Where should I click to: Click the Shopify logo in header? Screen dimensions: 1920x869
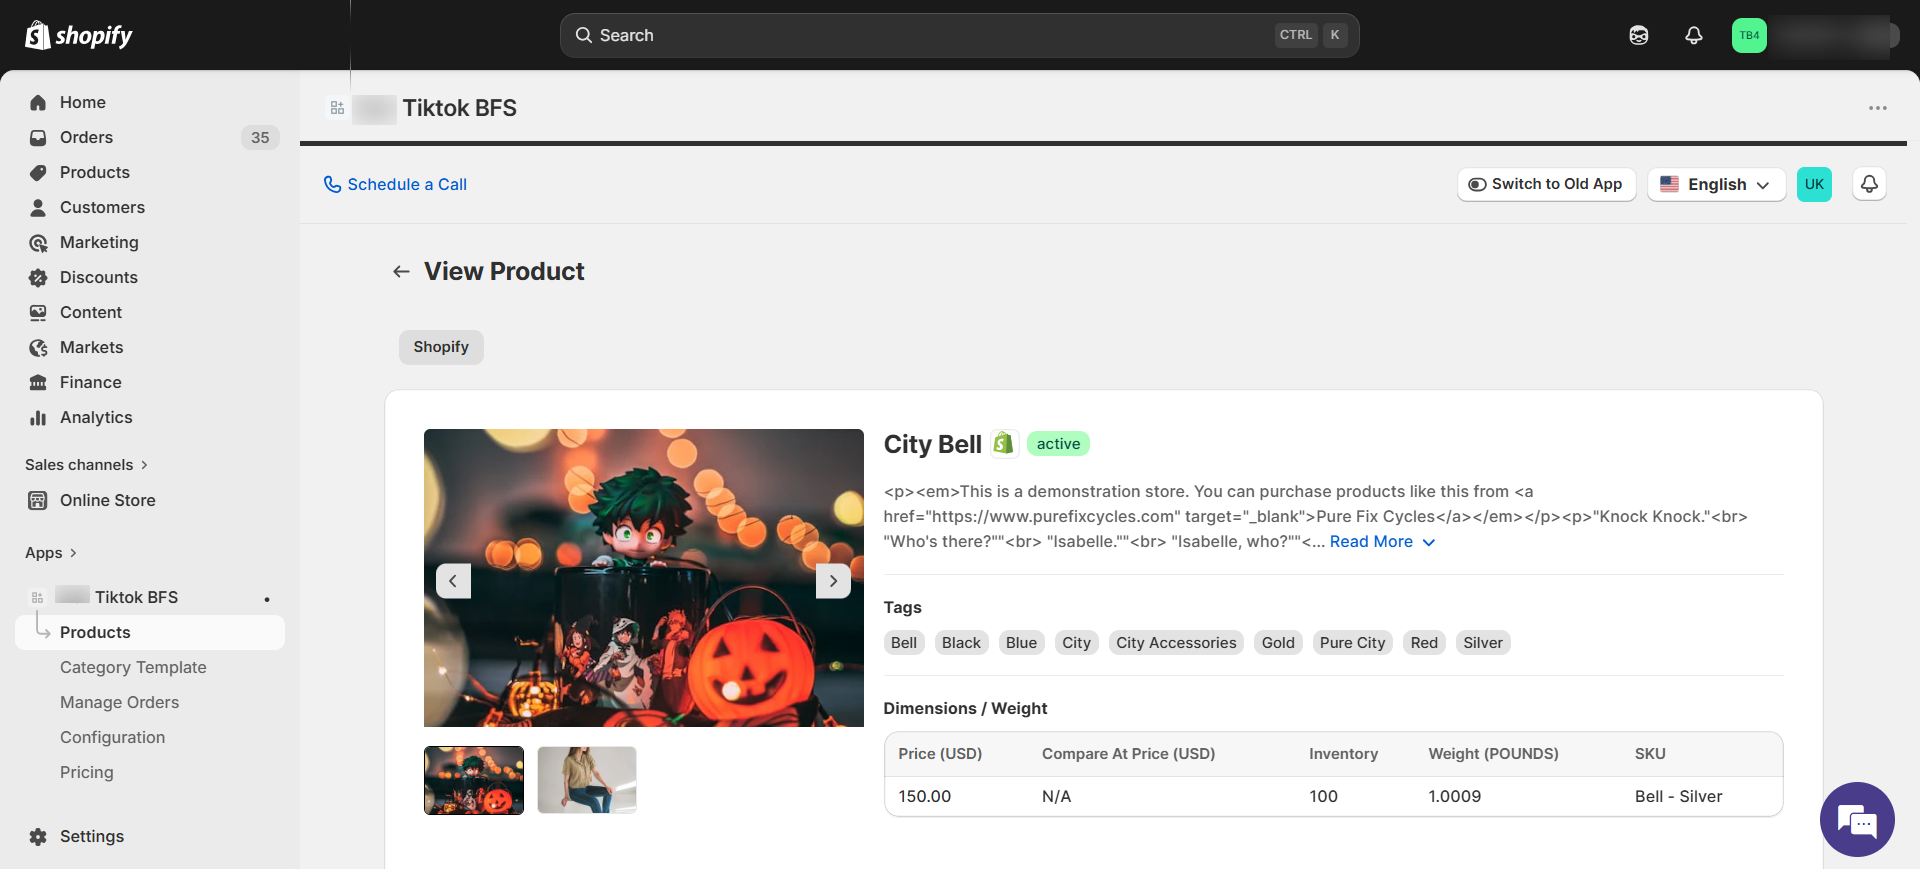click(79, 35)
